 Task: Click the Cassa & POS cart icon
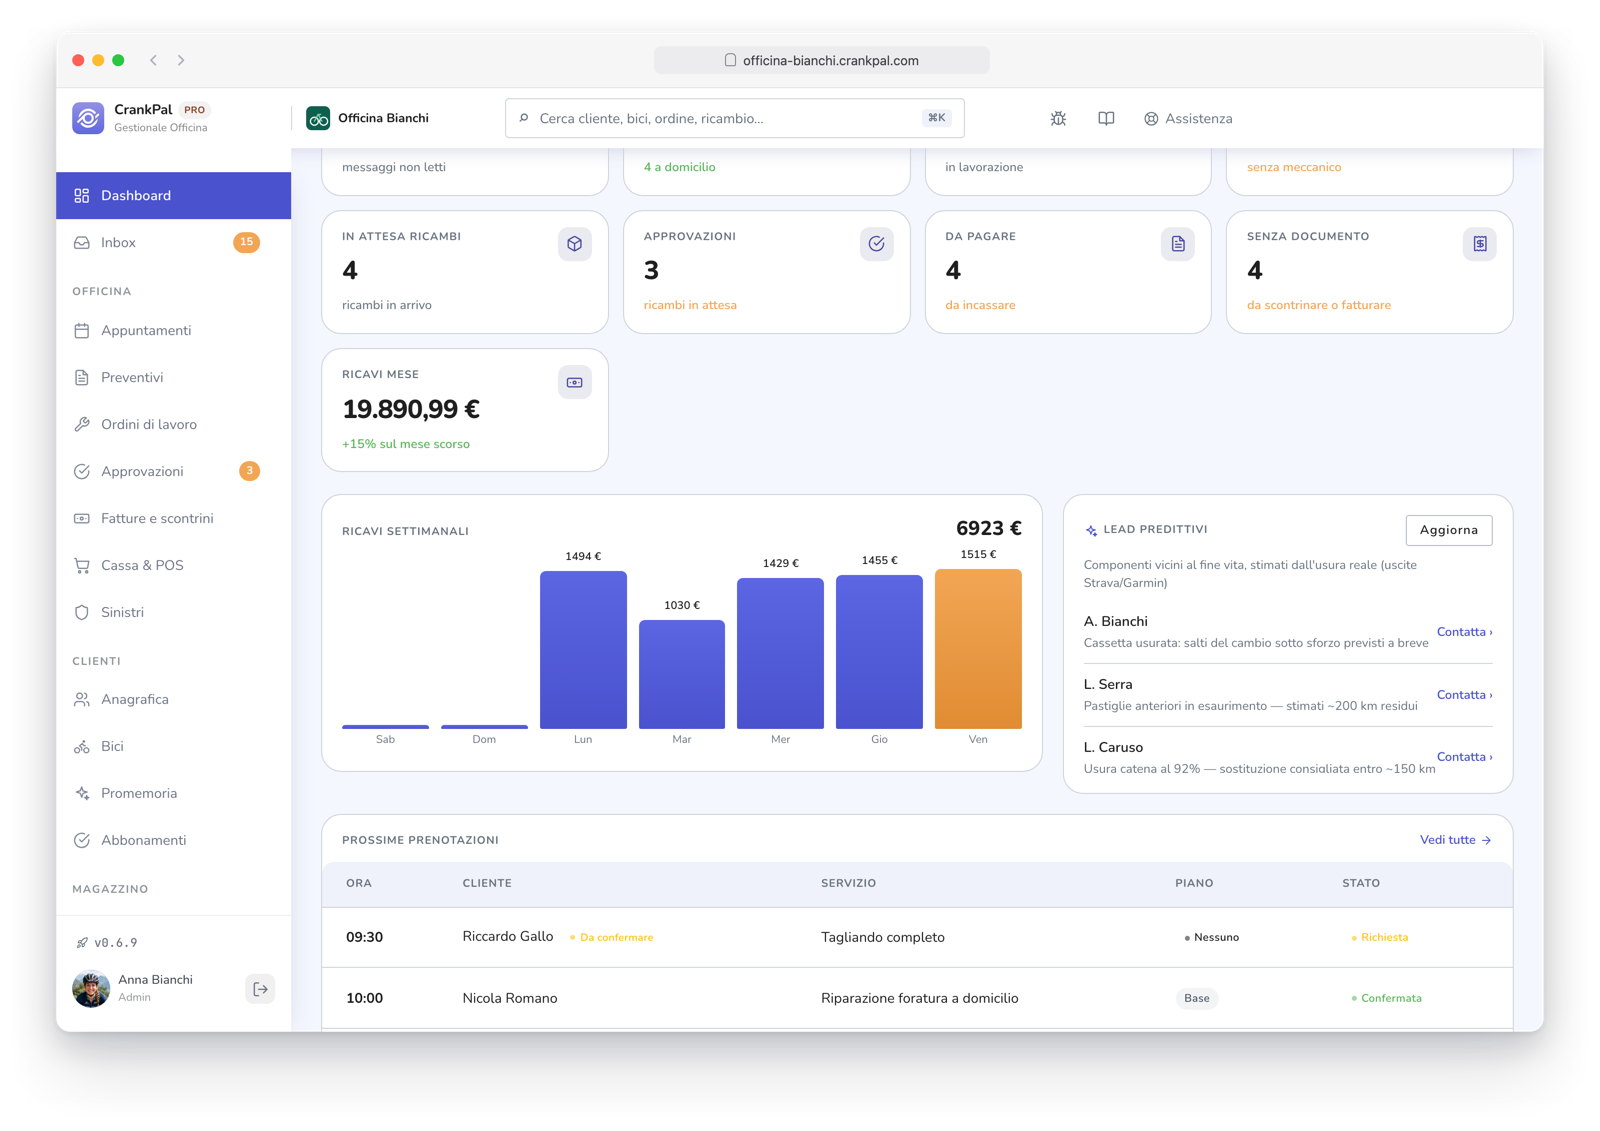tap(82, 565)
